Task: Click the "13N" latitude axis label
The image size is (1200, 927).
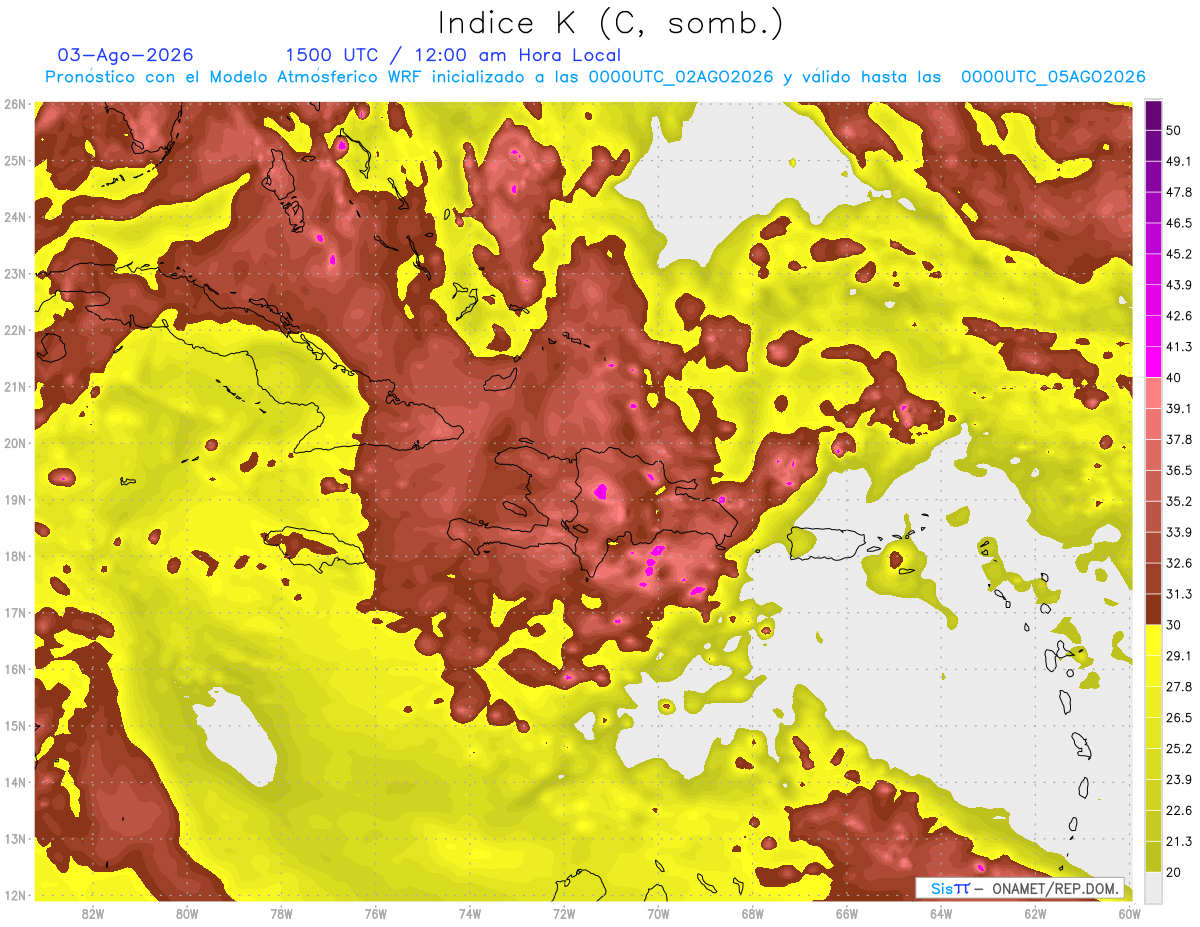Action: [x=15, y=839]
